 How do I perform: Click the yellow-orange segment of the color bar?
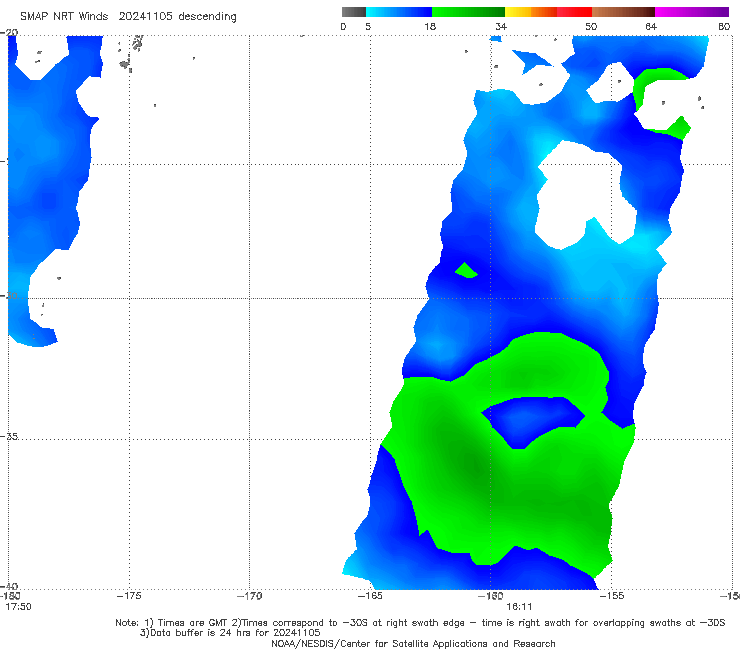coord(530,12)
